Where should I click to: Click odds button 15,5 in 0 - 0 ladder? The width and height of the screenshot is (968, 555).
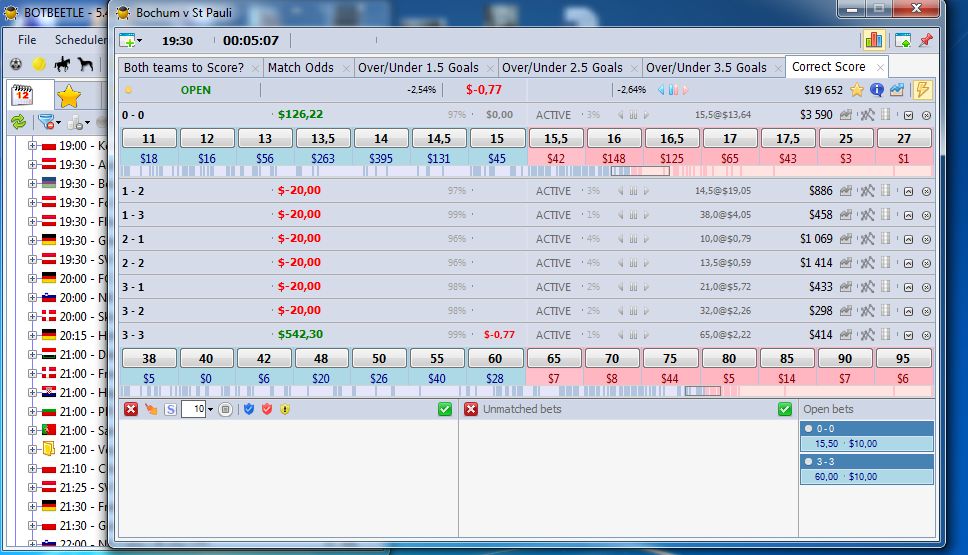(556, 138)
